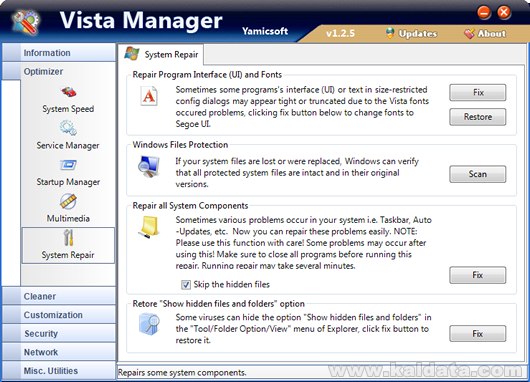Select the System Repair tab
The image size is (530, 382).
[x=161, y=54]
